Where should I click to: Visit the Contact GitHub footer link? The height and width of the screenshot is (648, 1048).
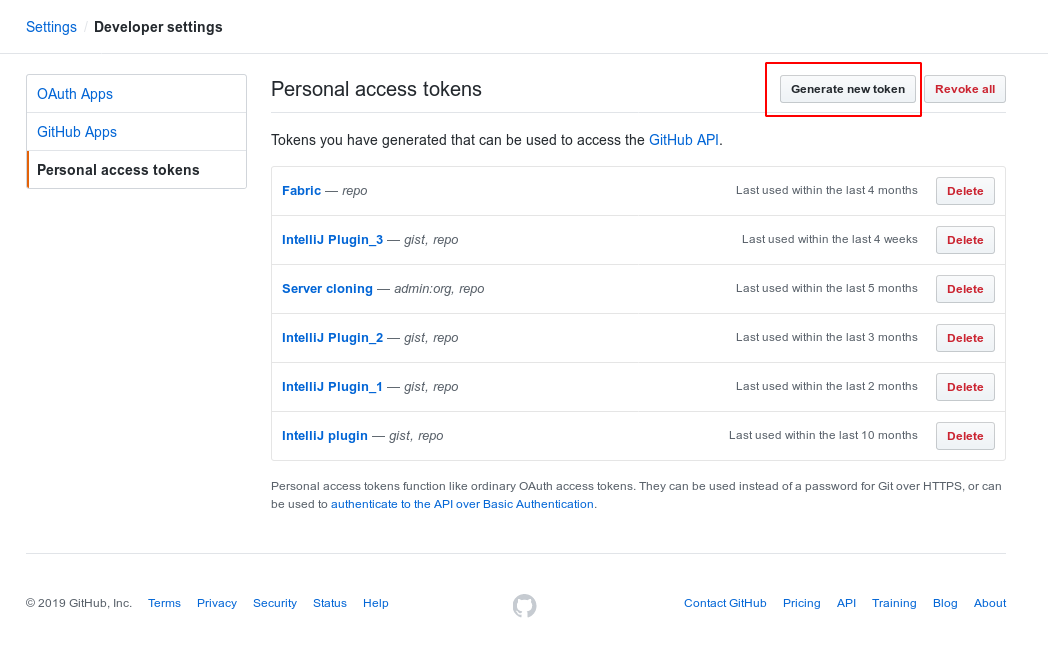coord(725,603)
